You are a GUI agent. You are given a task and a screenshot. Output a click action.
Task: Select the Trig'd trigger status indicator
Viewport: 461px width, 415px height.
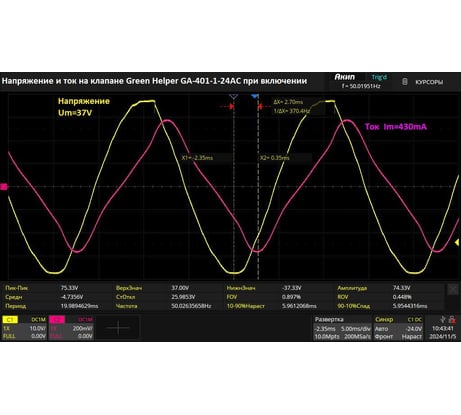pos(379,77)
